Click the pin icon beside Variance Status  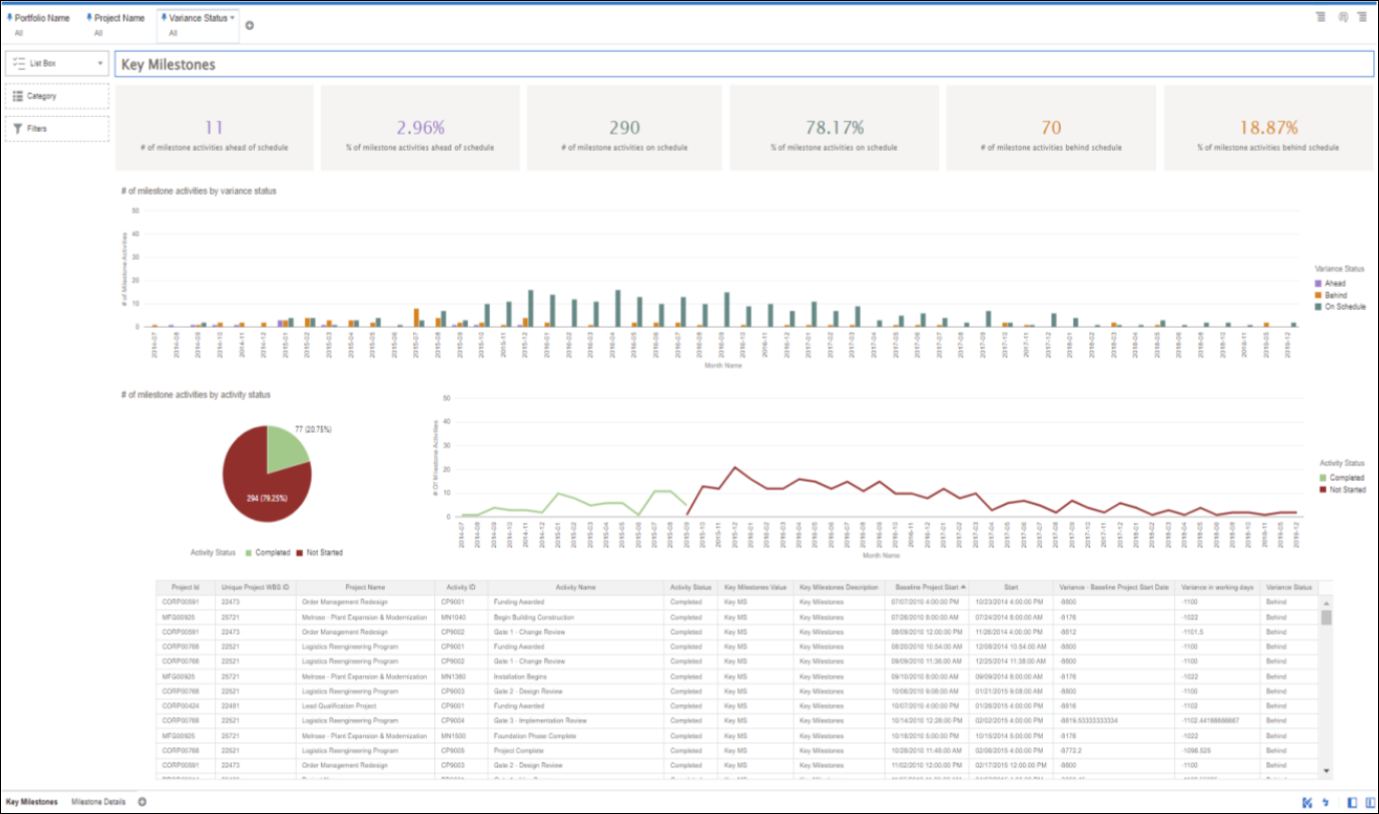(164, 18)
